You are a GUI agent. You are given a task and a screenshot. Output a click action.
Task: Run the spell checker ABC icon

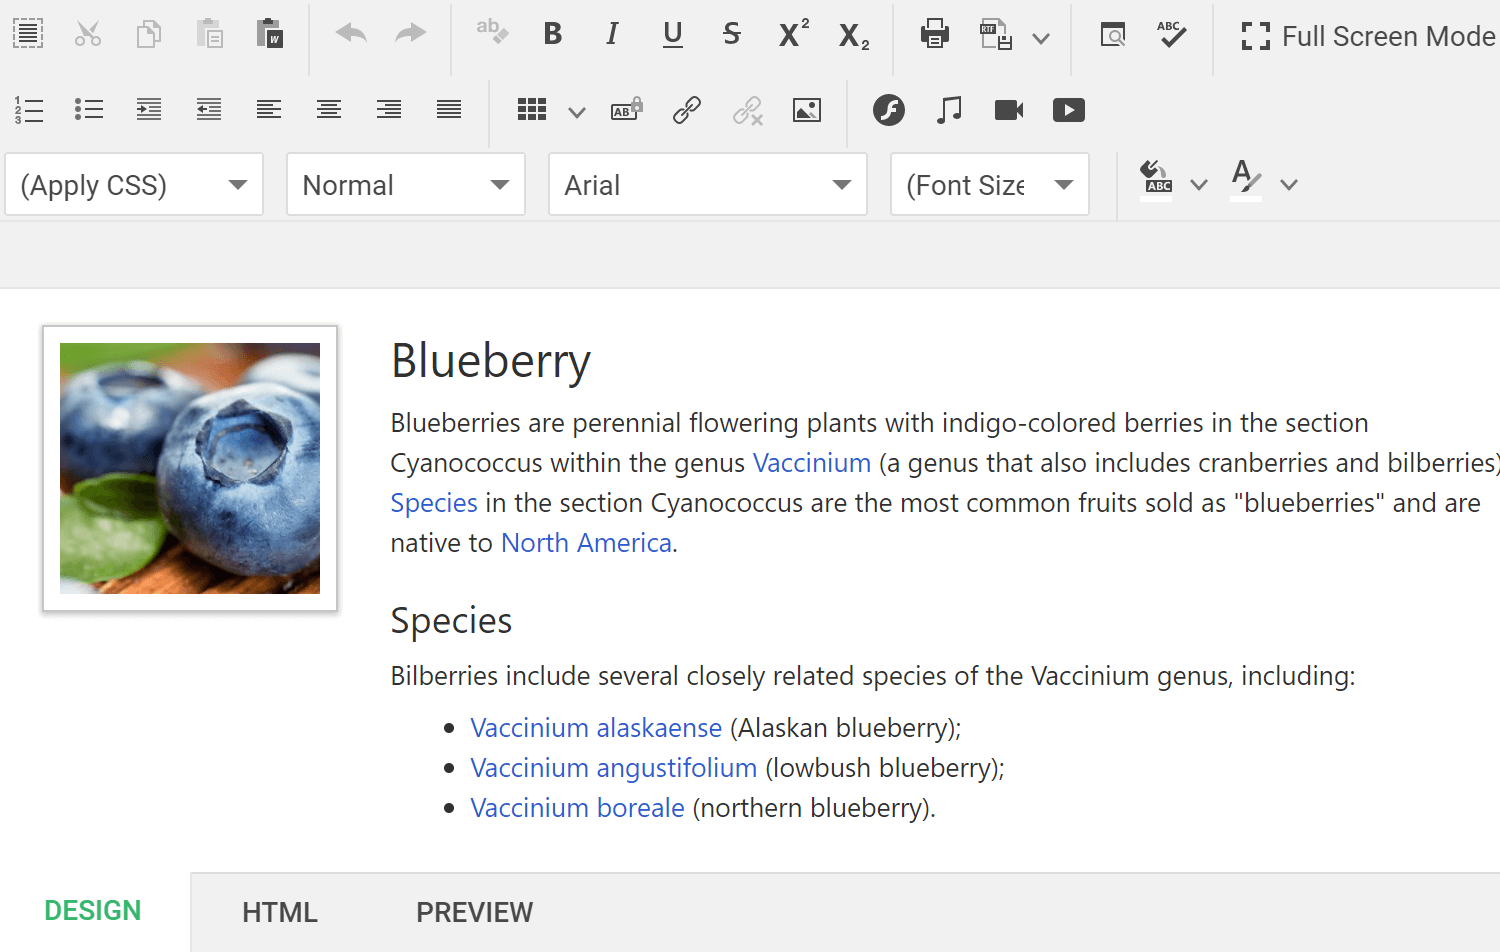1171,35
